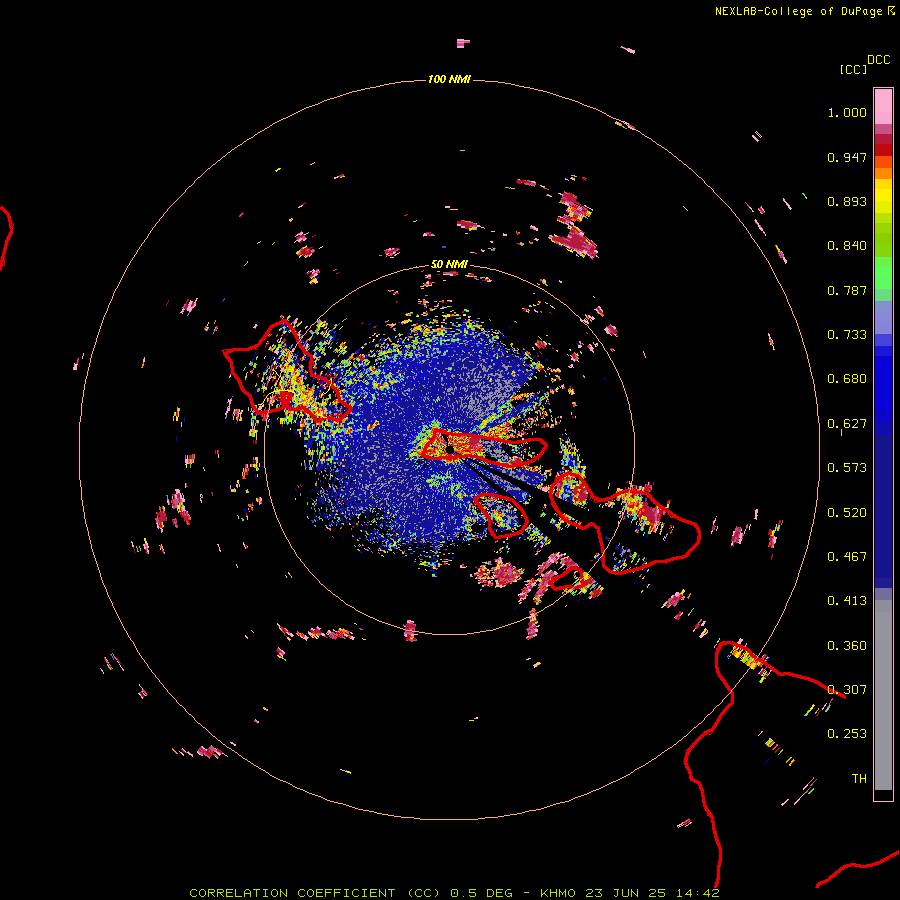This screenshot has width=900, height=900.
Task: Click the 0.893 scale value
Action: (x=847, y=201)
